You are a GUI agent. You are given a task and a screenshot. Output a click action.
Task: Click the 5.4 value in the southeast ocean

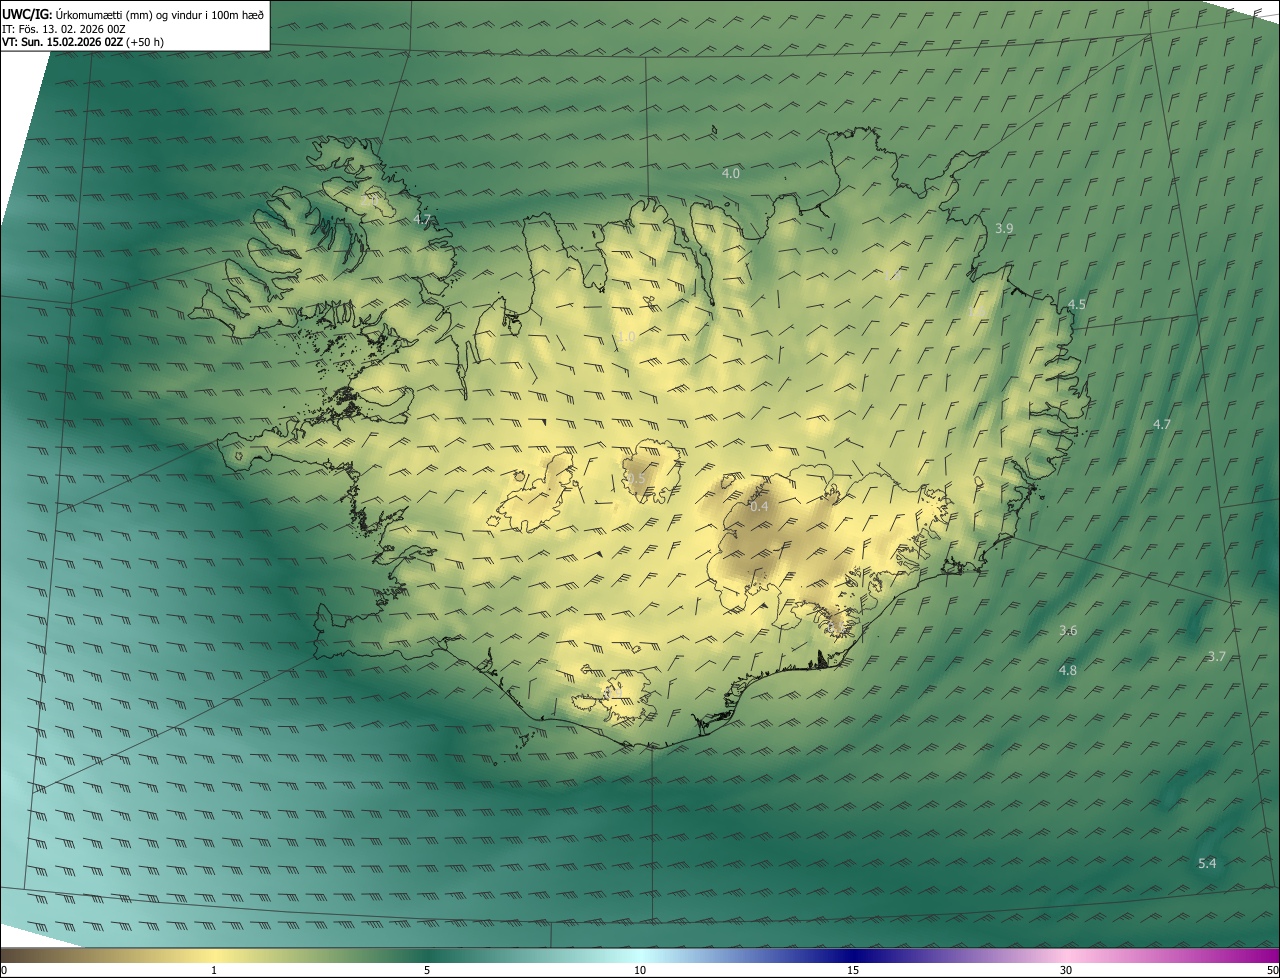(x=1207, y=863)
